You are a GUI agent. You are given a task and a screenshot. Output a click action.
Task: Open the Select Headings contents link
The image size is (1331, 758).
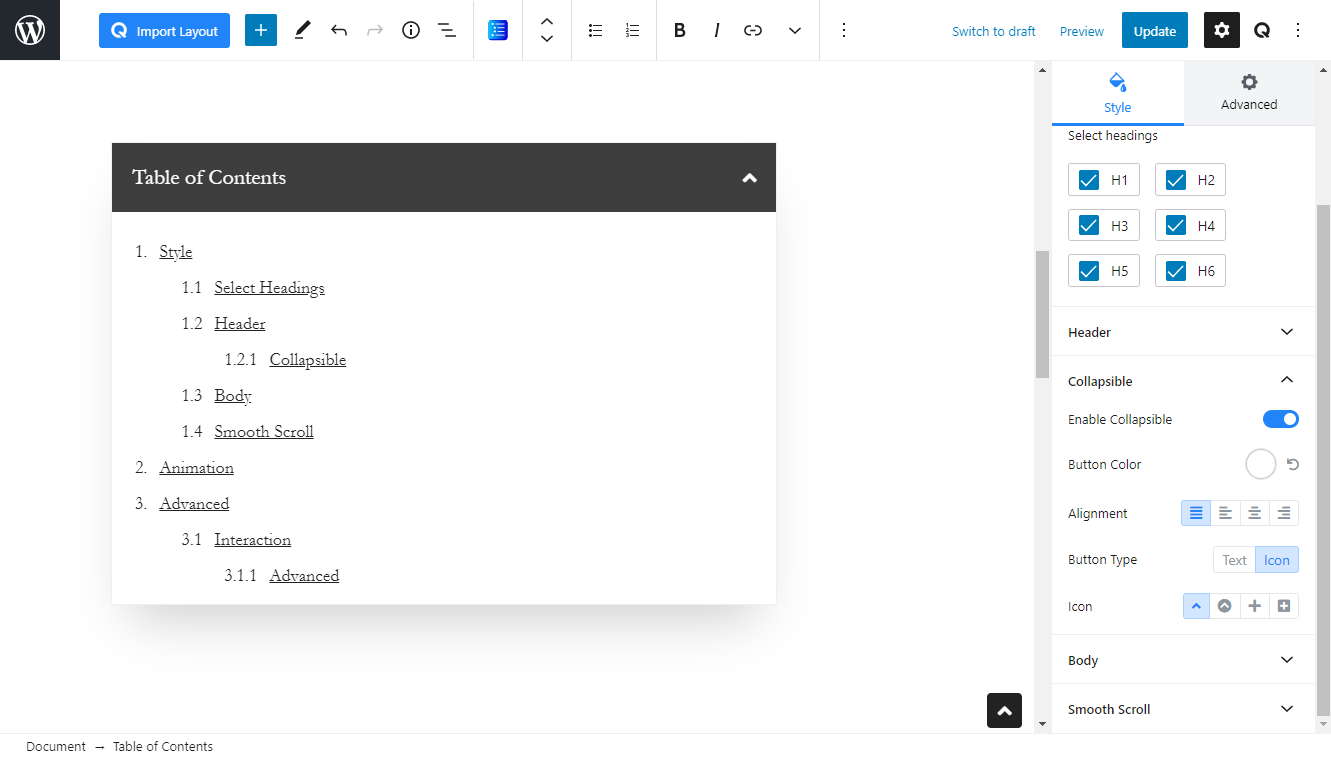coord(269,288)
